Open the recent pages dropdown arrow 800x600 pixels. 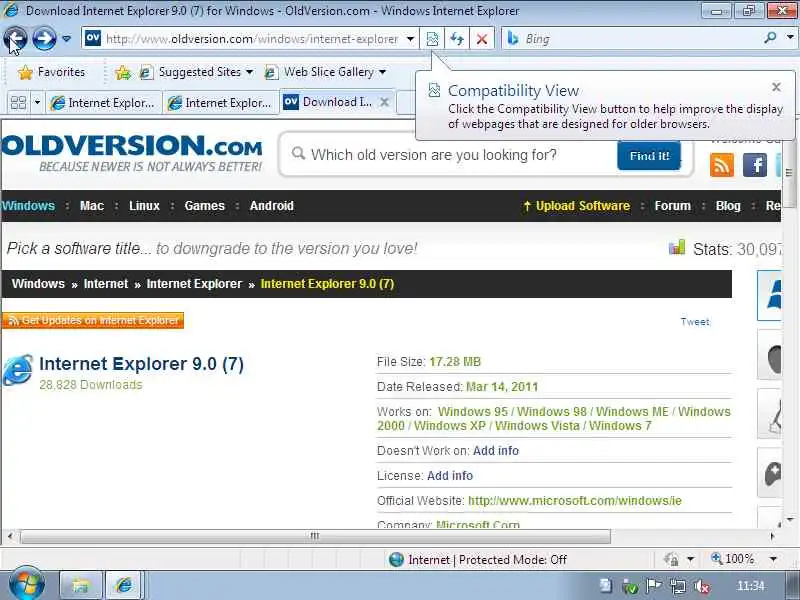tap(66, 39)
